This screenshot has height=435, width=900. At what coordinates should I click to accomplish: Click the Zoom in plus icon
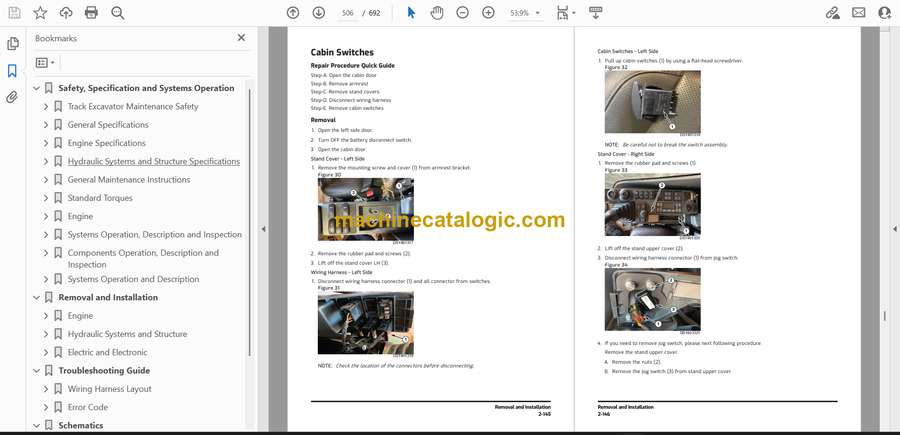click(x=488, y=13)
